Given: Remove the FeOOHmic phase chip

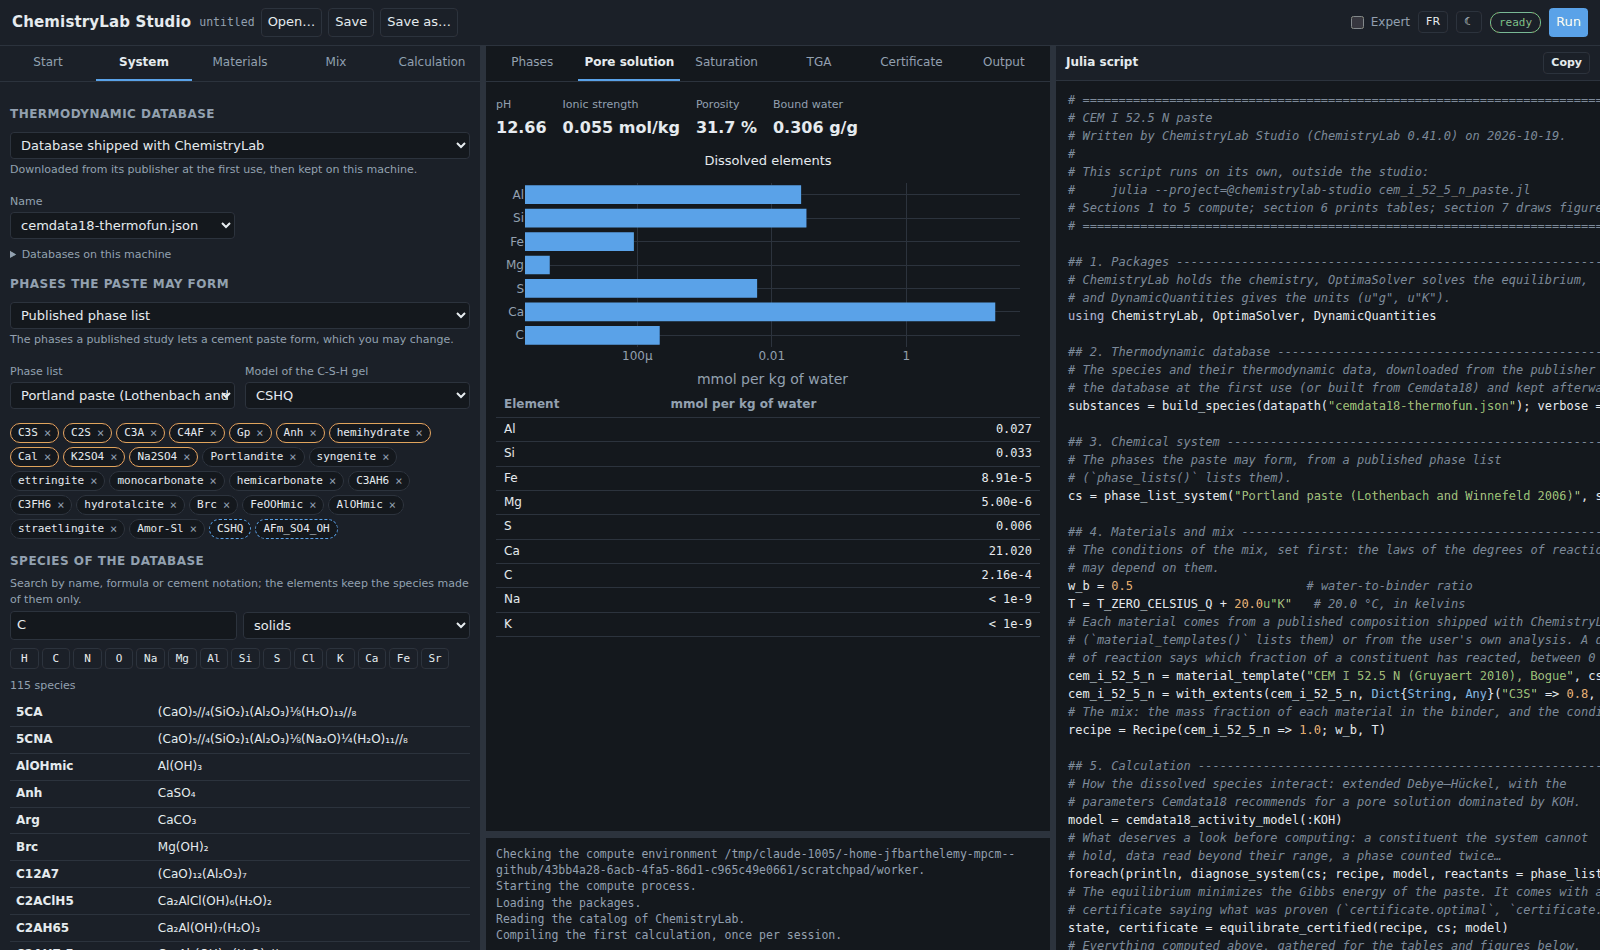Looking at the screenshot, I should [x=313, y=505].
